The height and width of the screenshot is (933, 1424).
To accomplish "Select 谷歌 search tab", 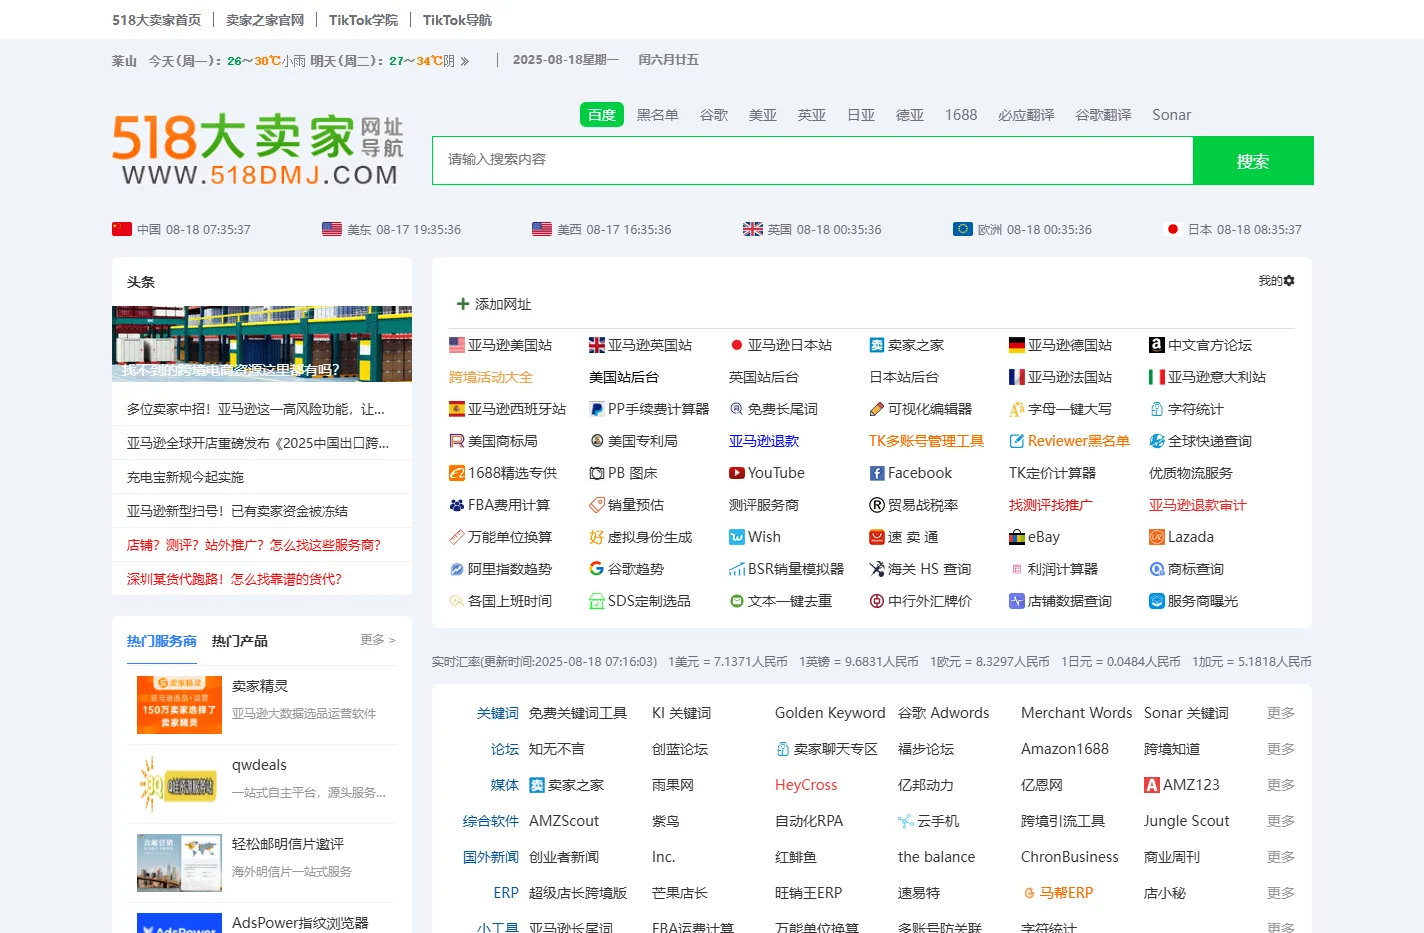I will click(x=714, y=115).
